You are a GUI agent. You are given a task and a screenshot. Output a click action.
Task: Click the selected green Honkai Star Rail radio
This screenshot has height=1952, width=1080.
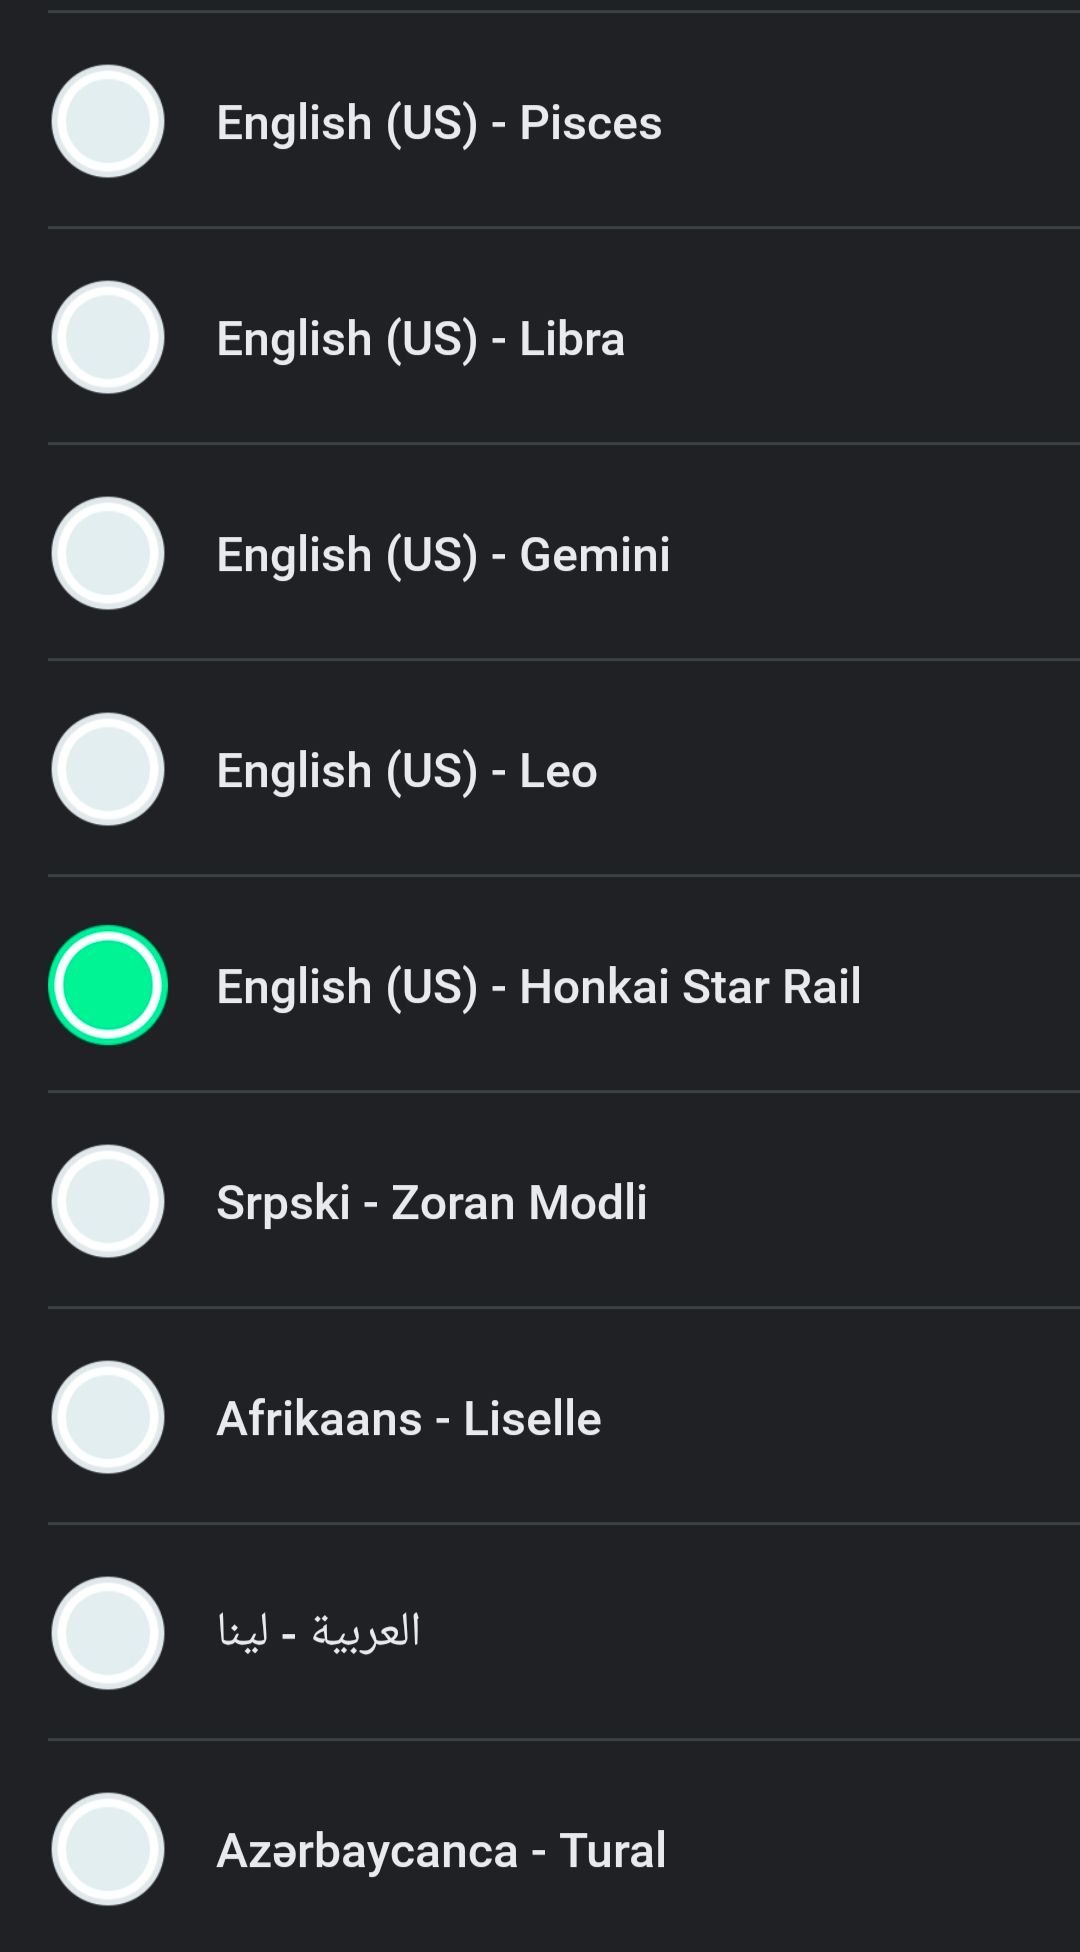(108, 986)
